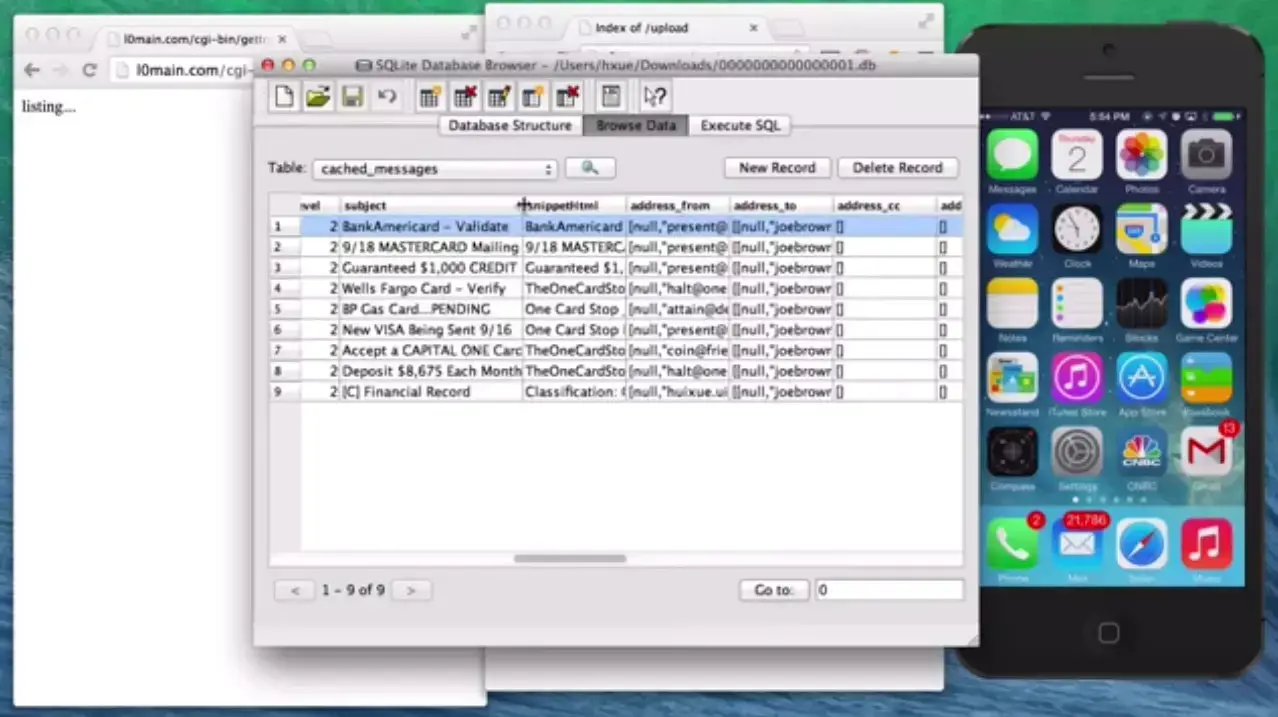
Task: Click the 'Deposit $8,675 Each Month' subject cell
Action: click(x=431, y=371)
